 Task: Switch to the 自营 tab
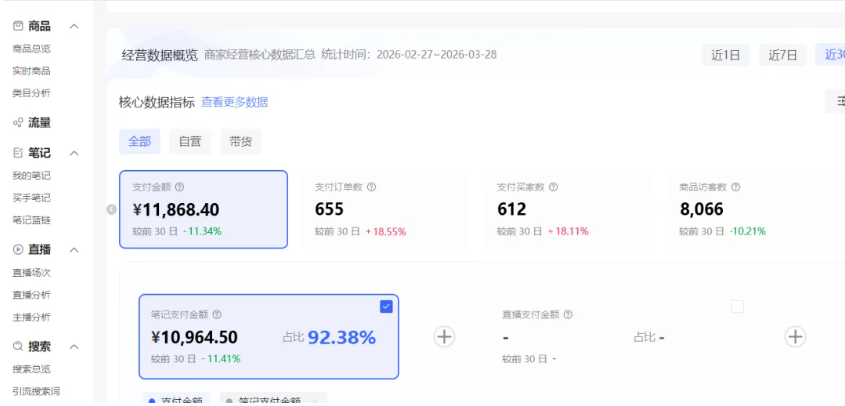189,142
